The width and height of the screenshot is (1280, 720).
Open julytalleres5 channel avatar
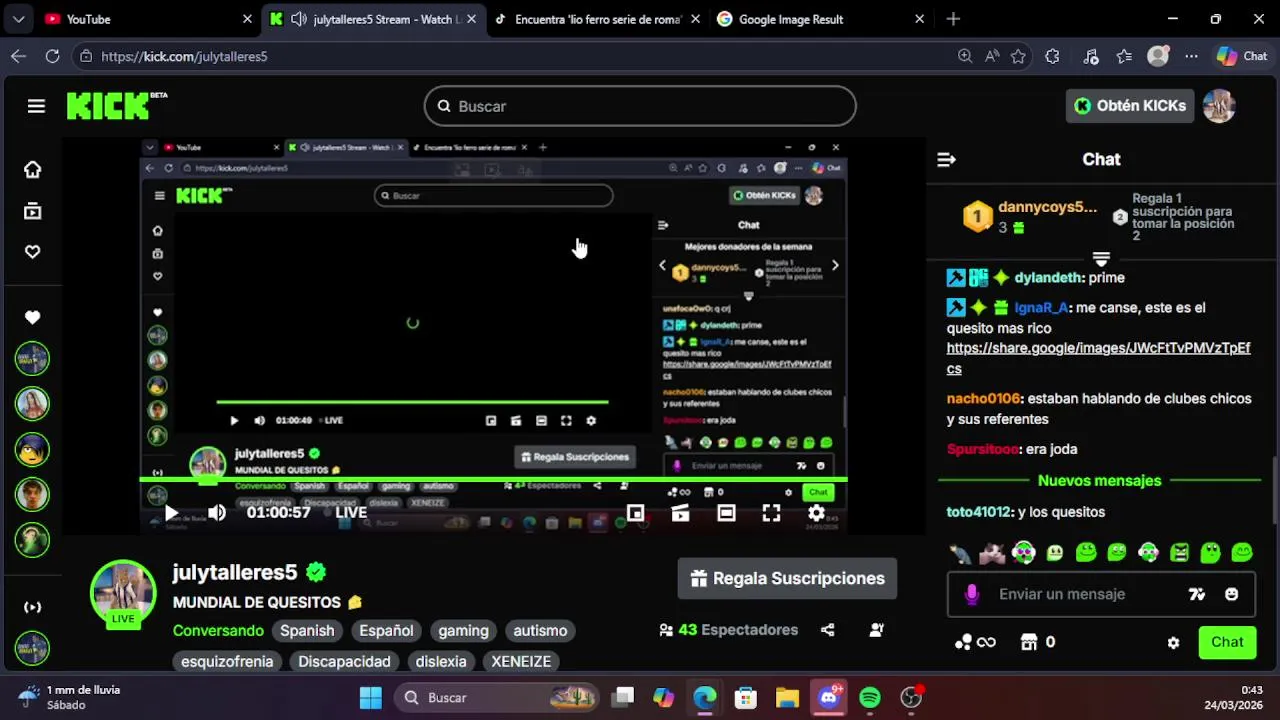(123, 592)
